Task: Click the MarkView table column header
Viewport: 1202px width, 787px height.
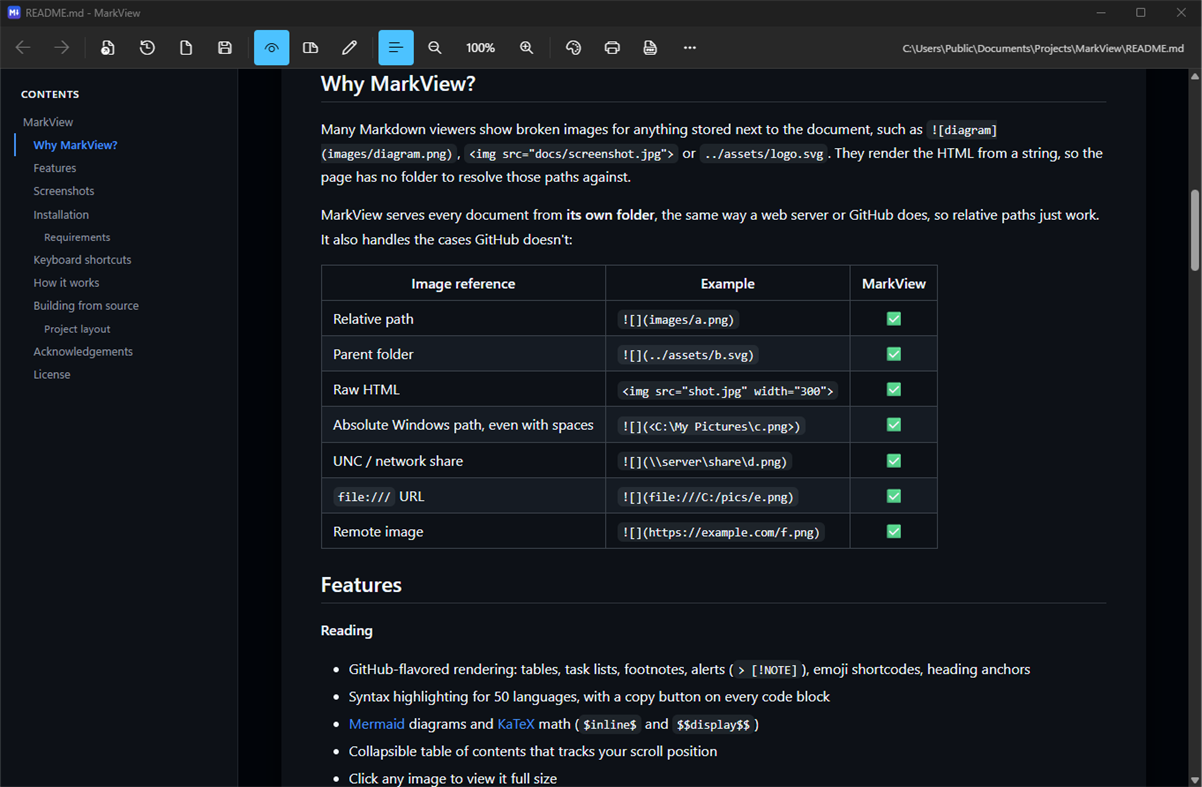Action: coord(894,284)
